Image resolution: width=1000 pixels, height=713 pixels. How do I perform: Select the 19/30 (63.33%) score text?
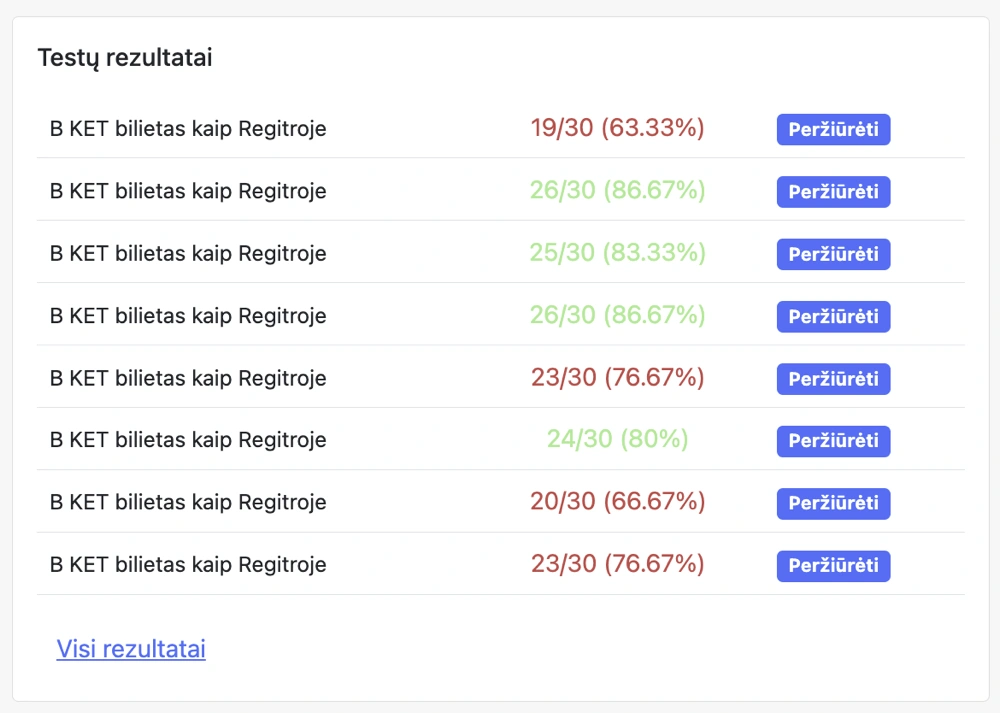click(617, 128)
